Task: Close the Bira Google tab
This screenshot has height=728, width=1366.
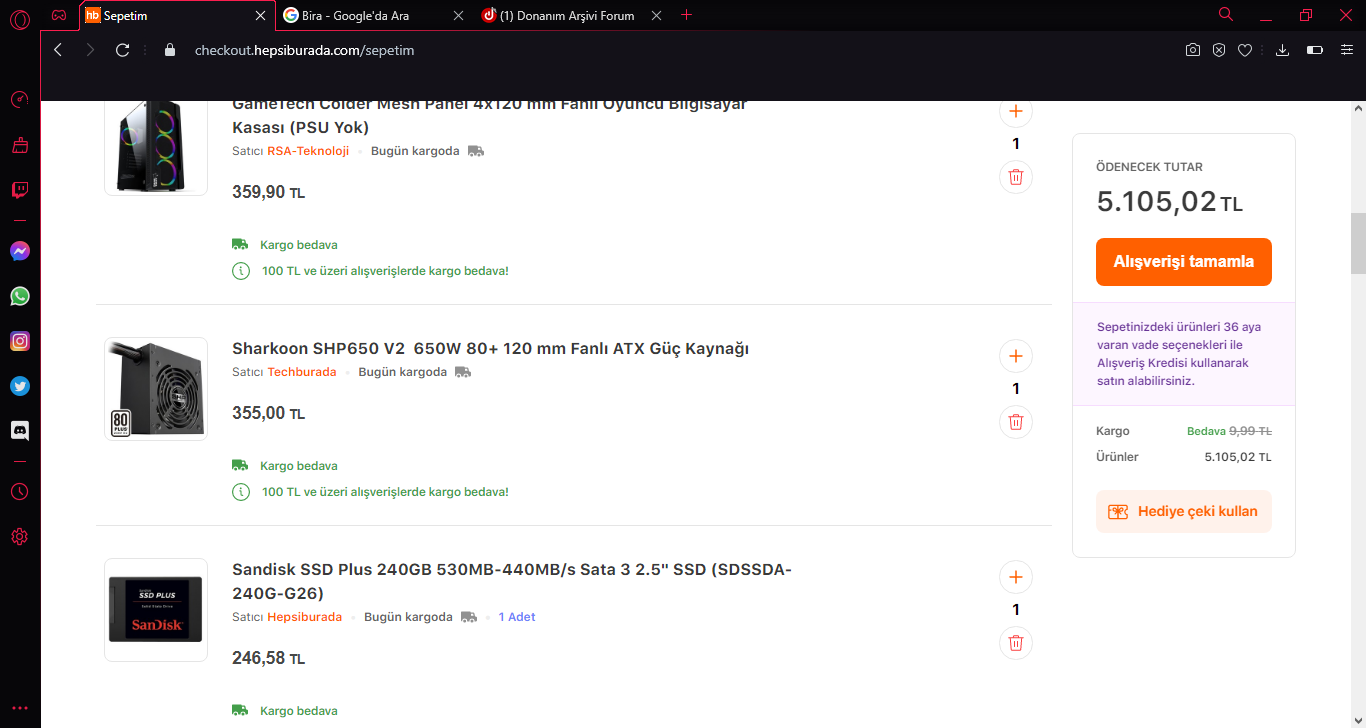Action: click(x=458, y=16)
